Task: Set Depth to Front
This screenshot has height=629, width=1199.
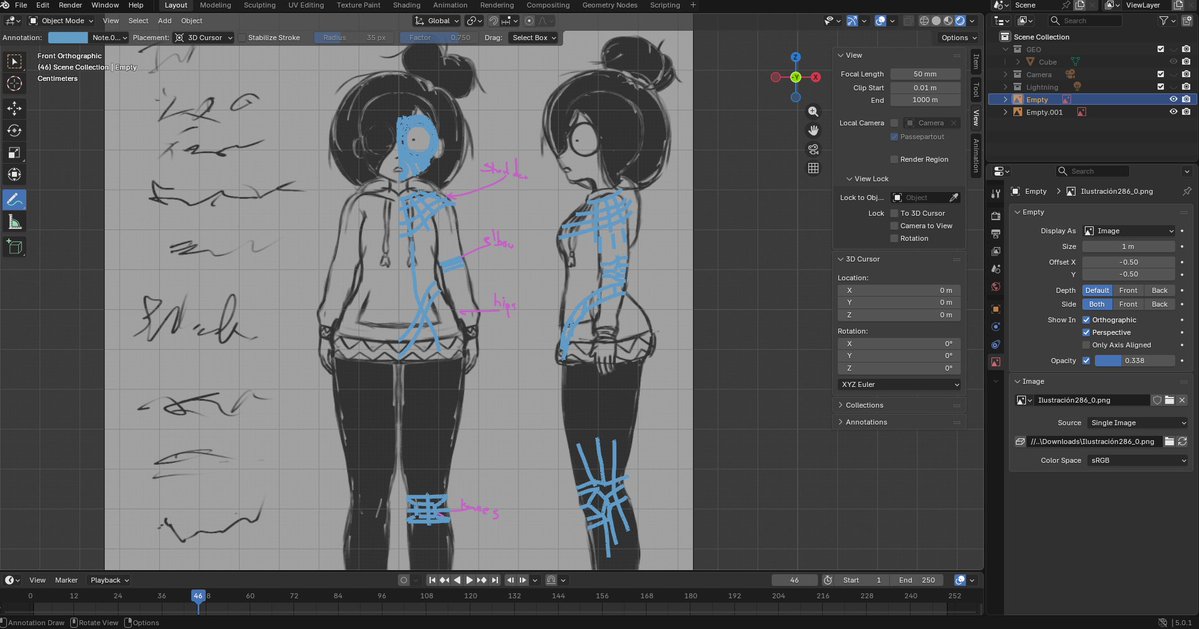Action: tap(1128, 290)
